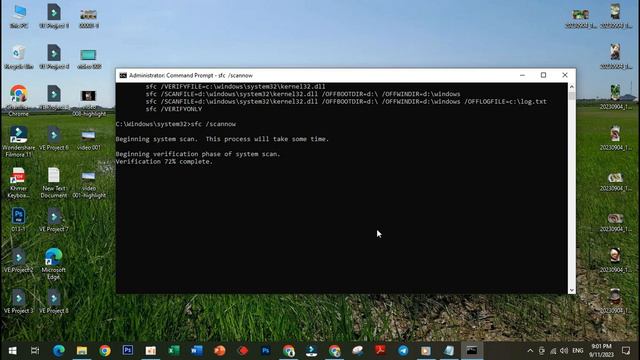Image resolution: width=640 pixels, height=360 pixels.
Task: Open the Command Prompt title bar system icon
Action: click(123, 76)
